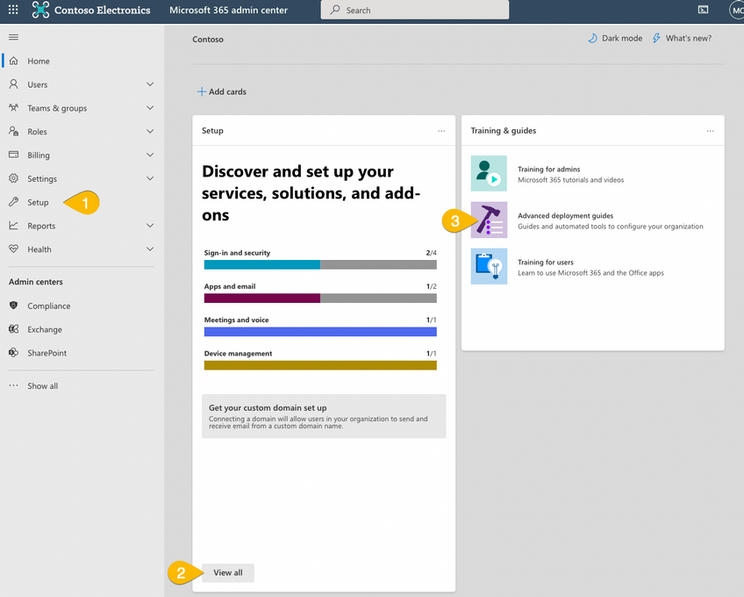Click the Settings gear icon
Viewport: 744px width, 597px height.
tap(14, 178)
